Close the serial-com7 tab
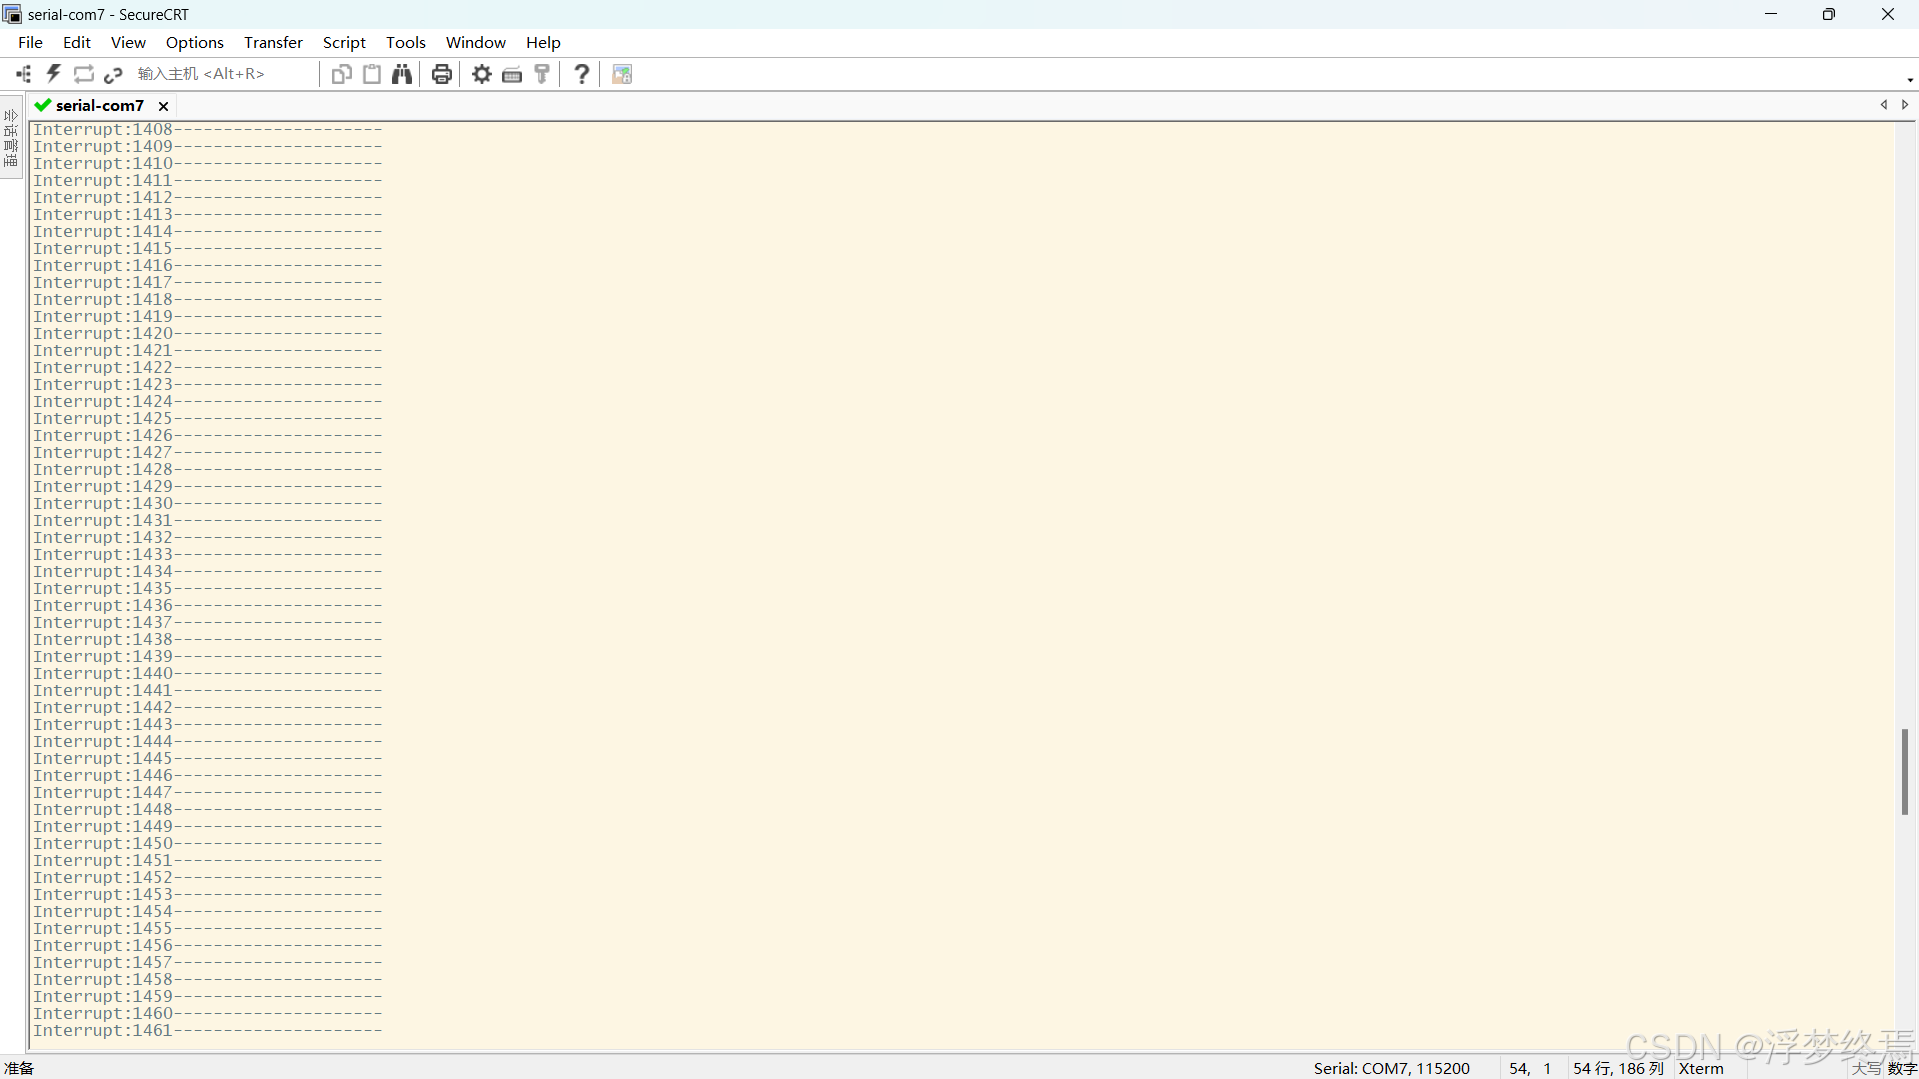The image size is (1919, 1079). point(163,106)
